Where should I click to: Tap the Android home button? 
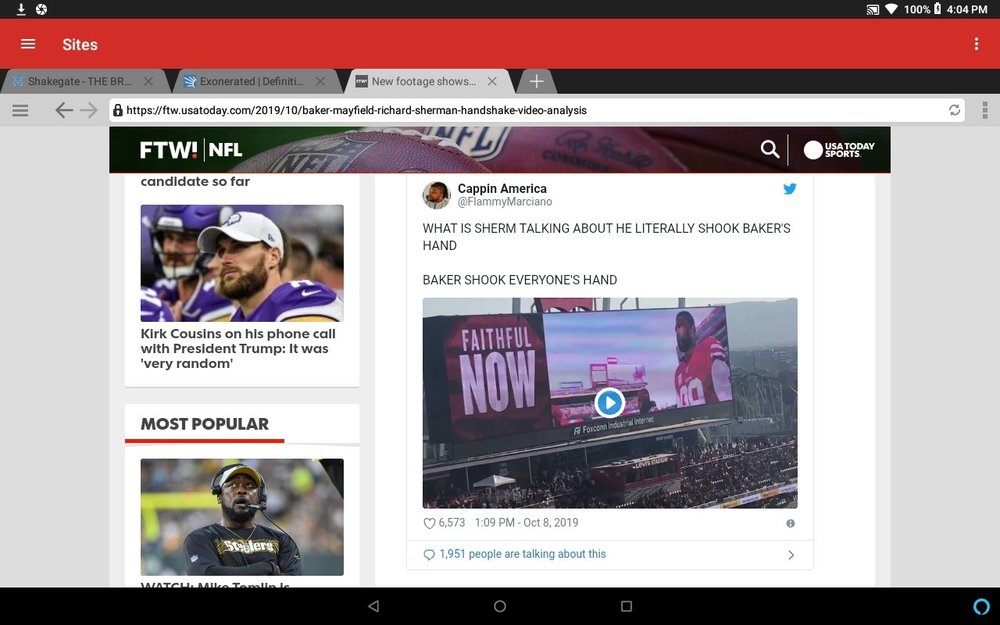click(500, 606)
